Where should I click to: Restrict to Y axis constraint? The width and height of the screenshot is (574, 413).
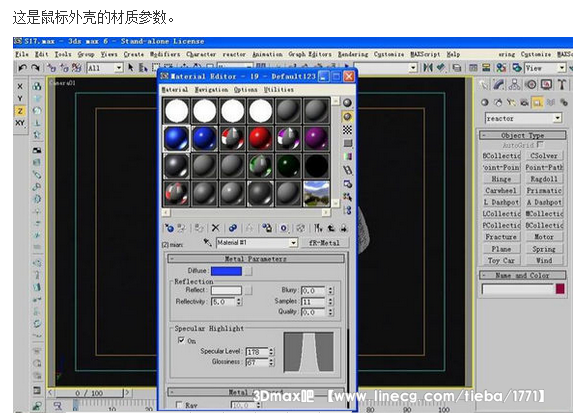click(20, 98)
